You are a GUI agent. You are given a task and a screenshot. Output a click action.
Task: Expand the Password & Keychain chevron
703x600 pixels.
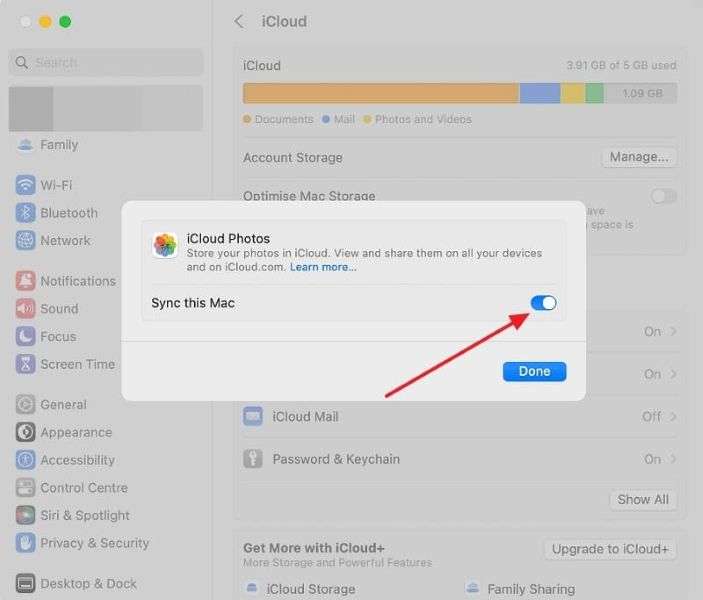pos(673,459)
